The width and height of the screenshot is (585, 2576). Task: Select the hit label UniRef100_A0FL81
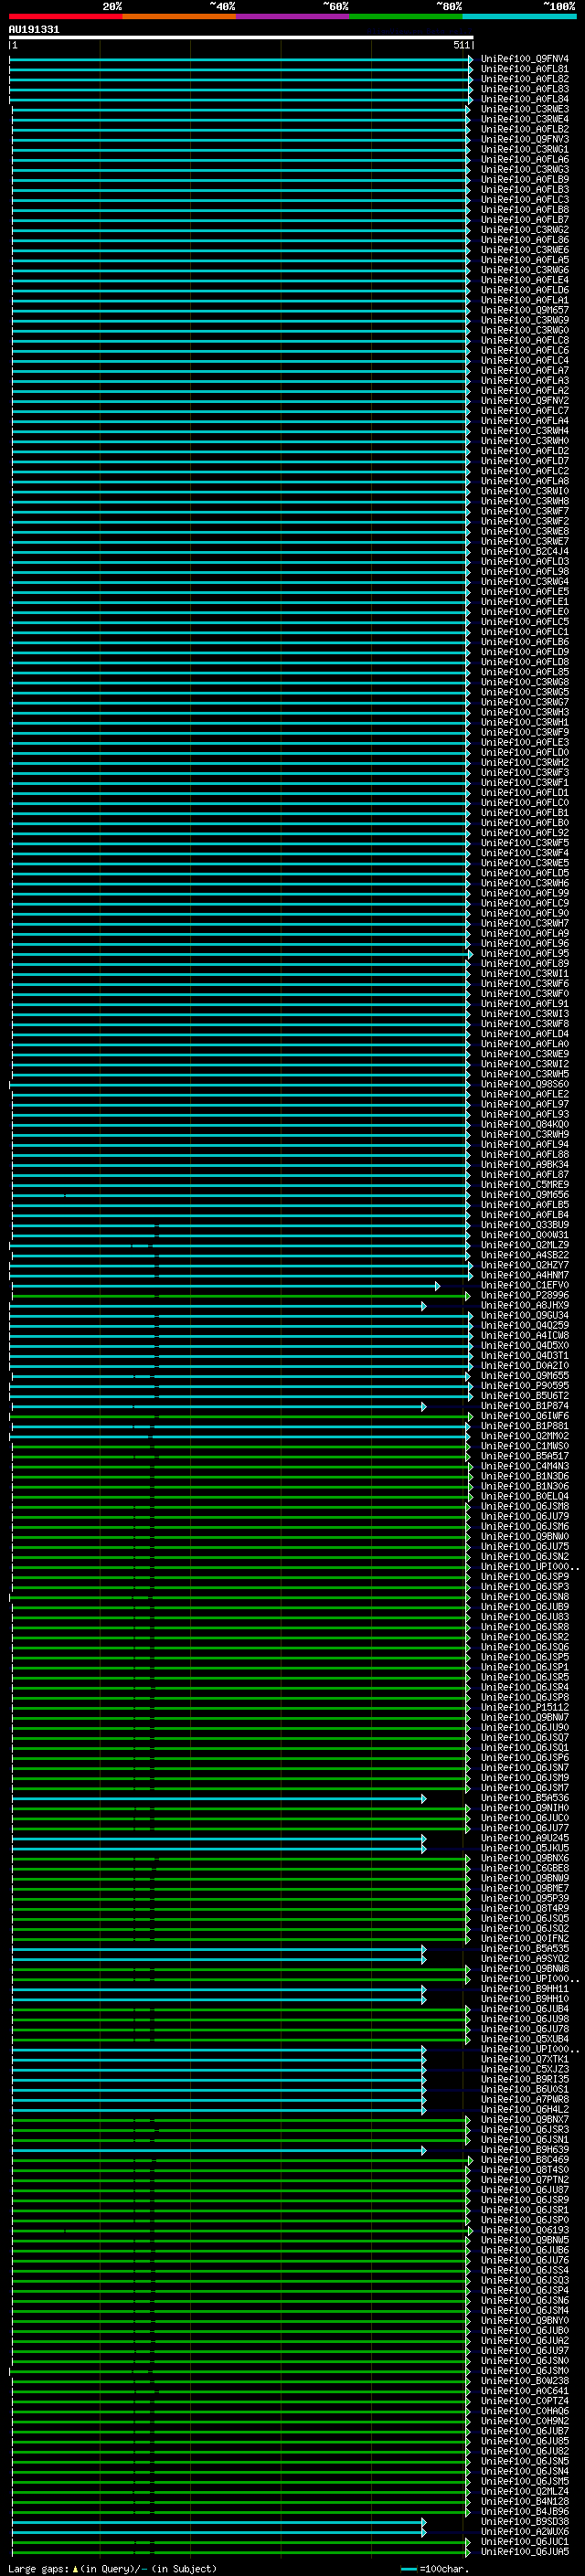tap(525, 69)
